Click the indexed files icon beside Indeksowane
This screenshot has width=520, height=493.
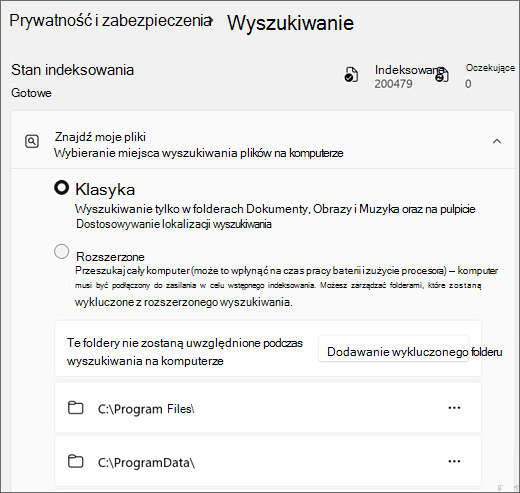coord(351,74)
